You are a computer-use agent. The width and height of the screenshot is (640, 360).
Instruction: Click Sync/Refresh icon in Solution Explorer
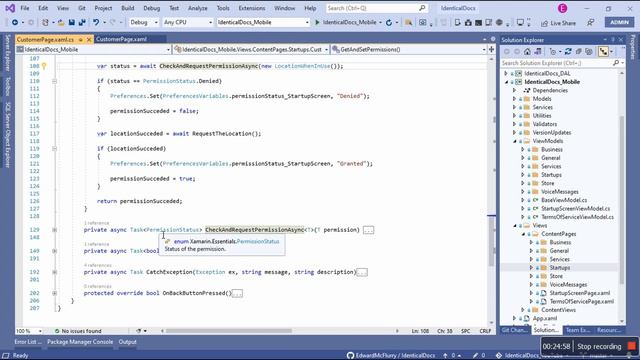568,52
